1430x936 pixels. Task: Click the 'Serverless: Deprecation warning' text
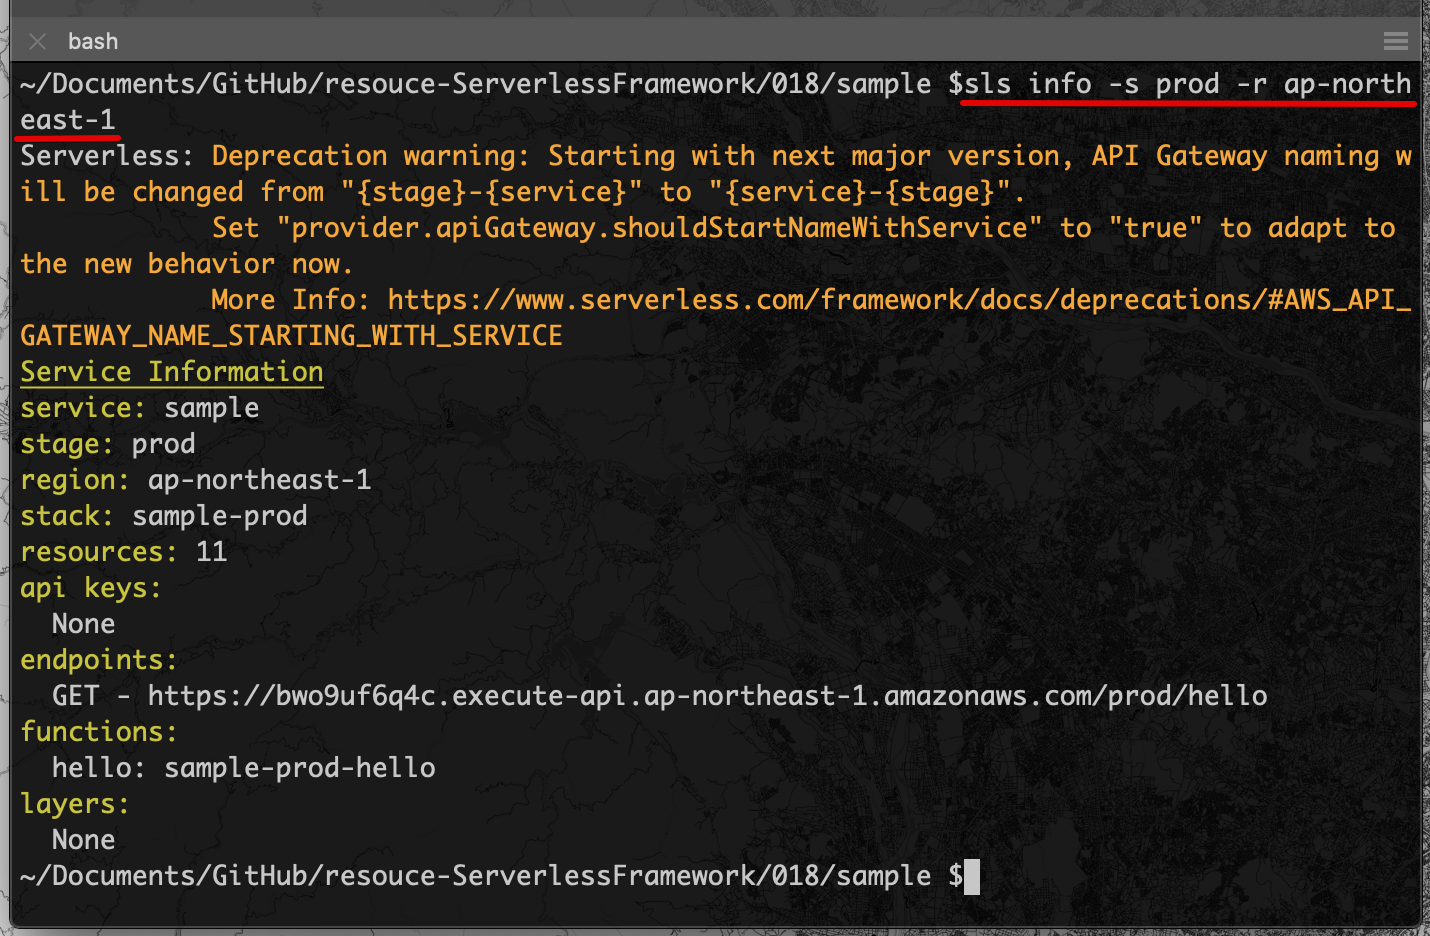click(275, 156)
